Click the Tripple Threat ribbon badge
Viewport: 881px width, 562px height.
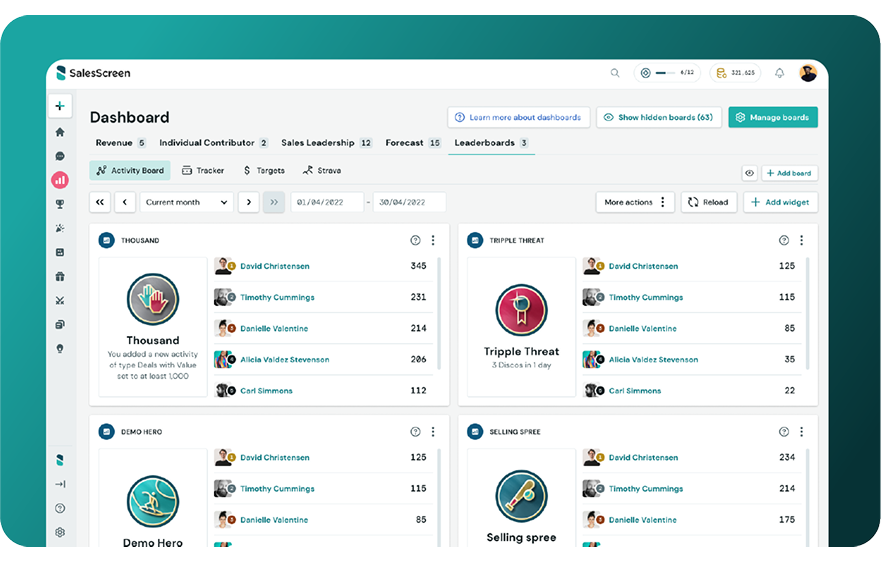(x=521, y=310)
